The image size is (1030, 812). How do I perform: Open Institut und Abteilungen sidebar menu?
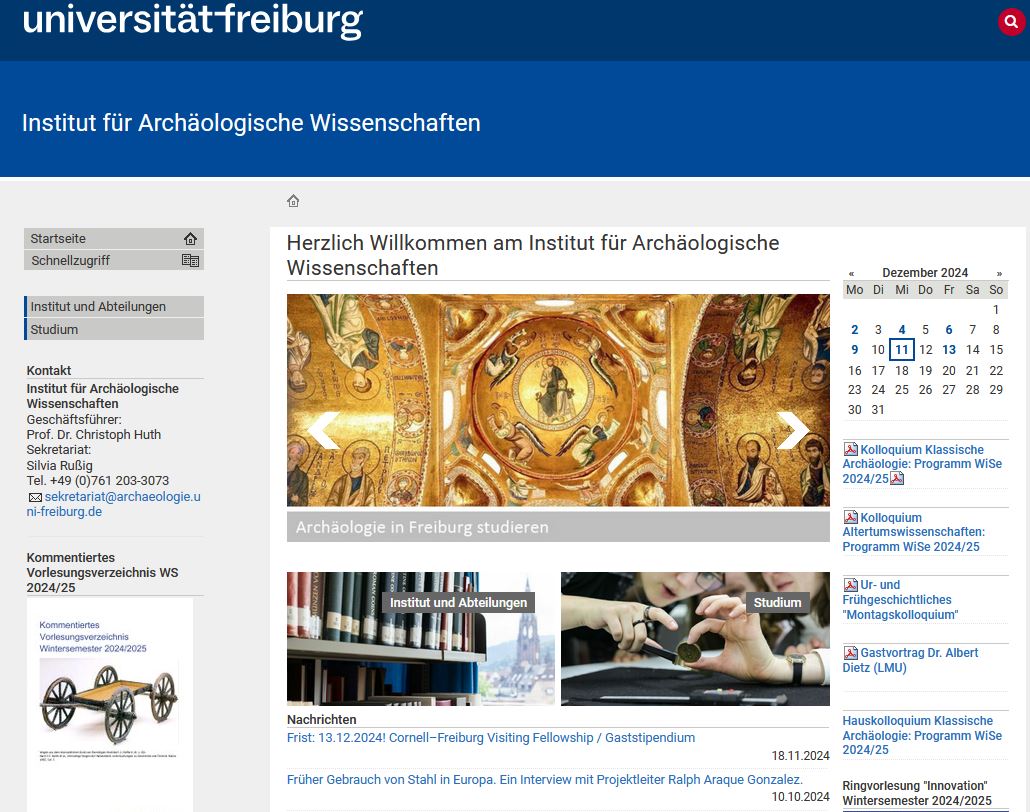114,306
